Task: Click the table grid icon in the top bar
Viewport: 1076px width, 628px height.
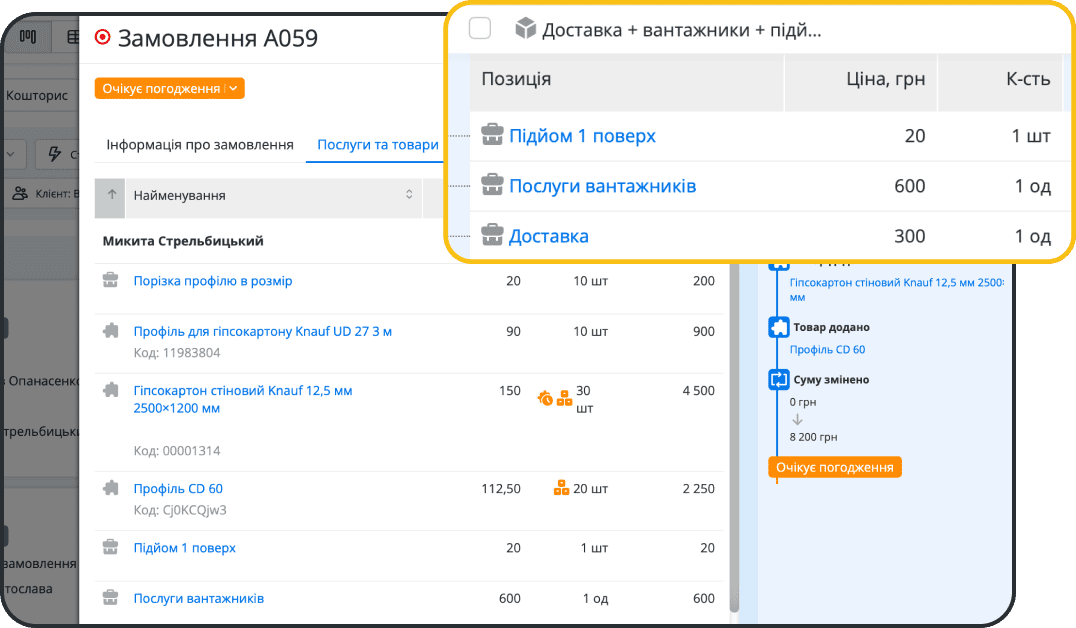Action: coord(72,36)
